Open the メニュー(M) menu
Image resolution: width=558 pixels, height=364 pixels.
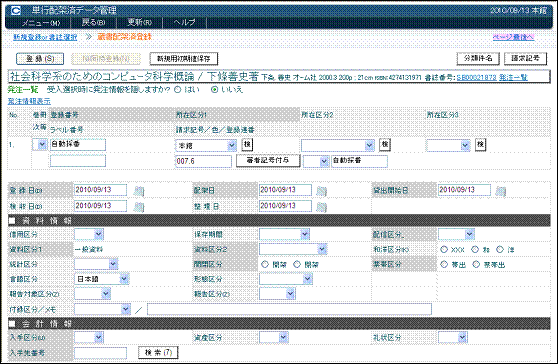coord(41,23)
